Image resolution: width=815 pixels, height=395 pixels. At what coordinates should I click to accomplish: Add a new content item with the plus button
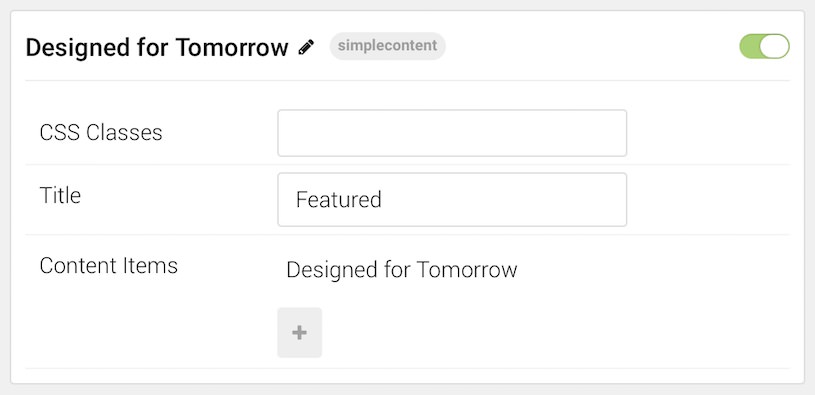click(x=299, y=333)
